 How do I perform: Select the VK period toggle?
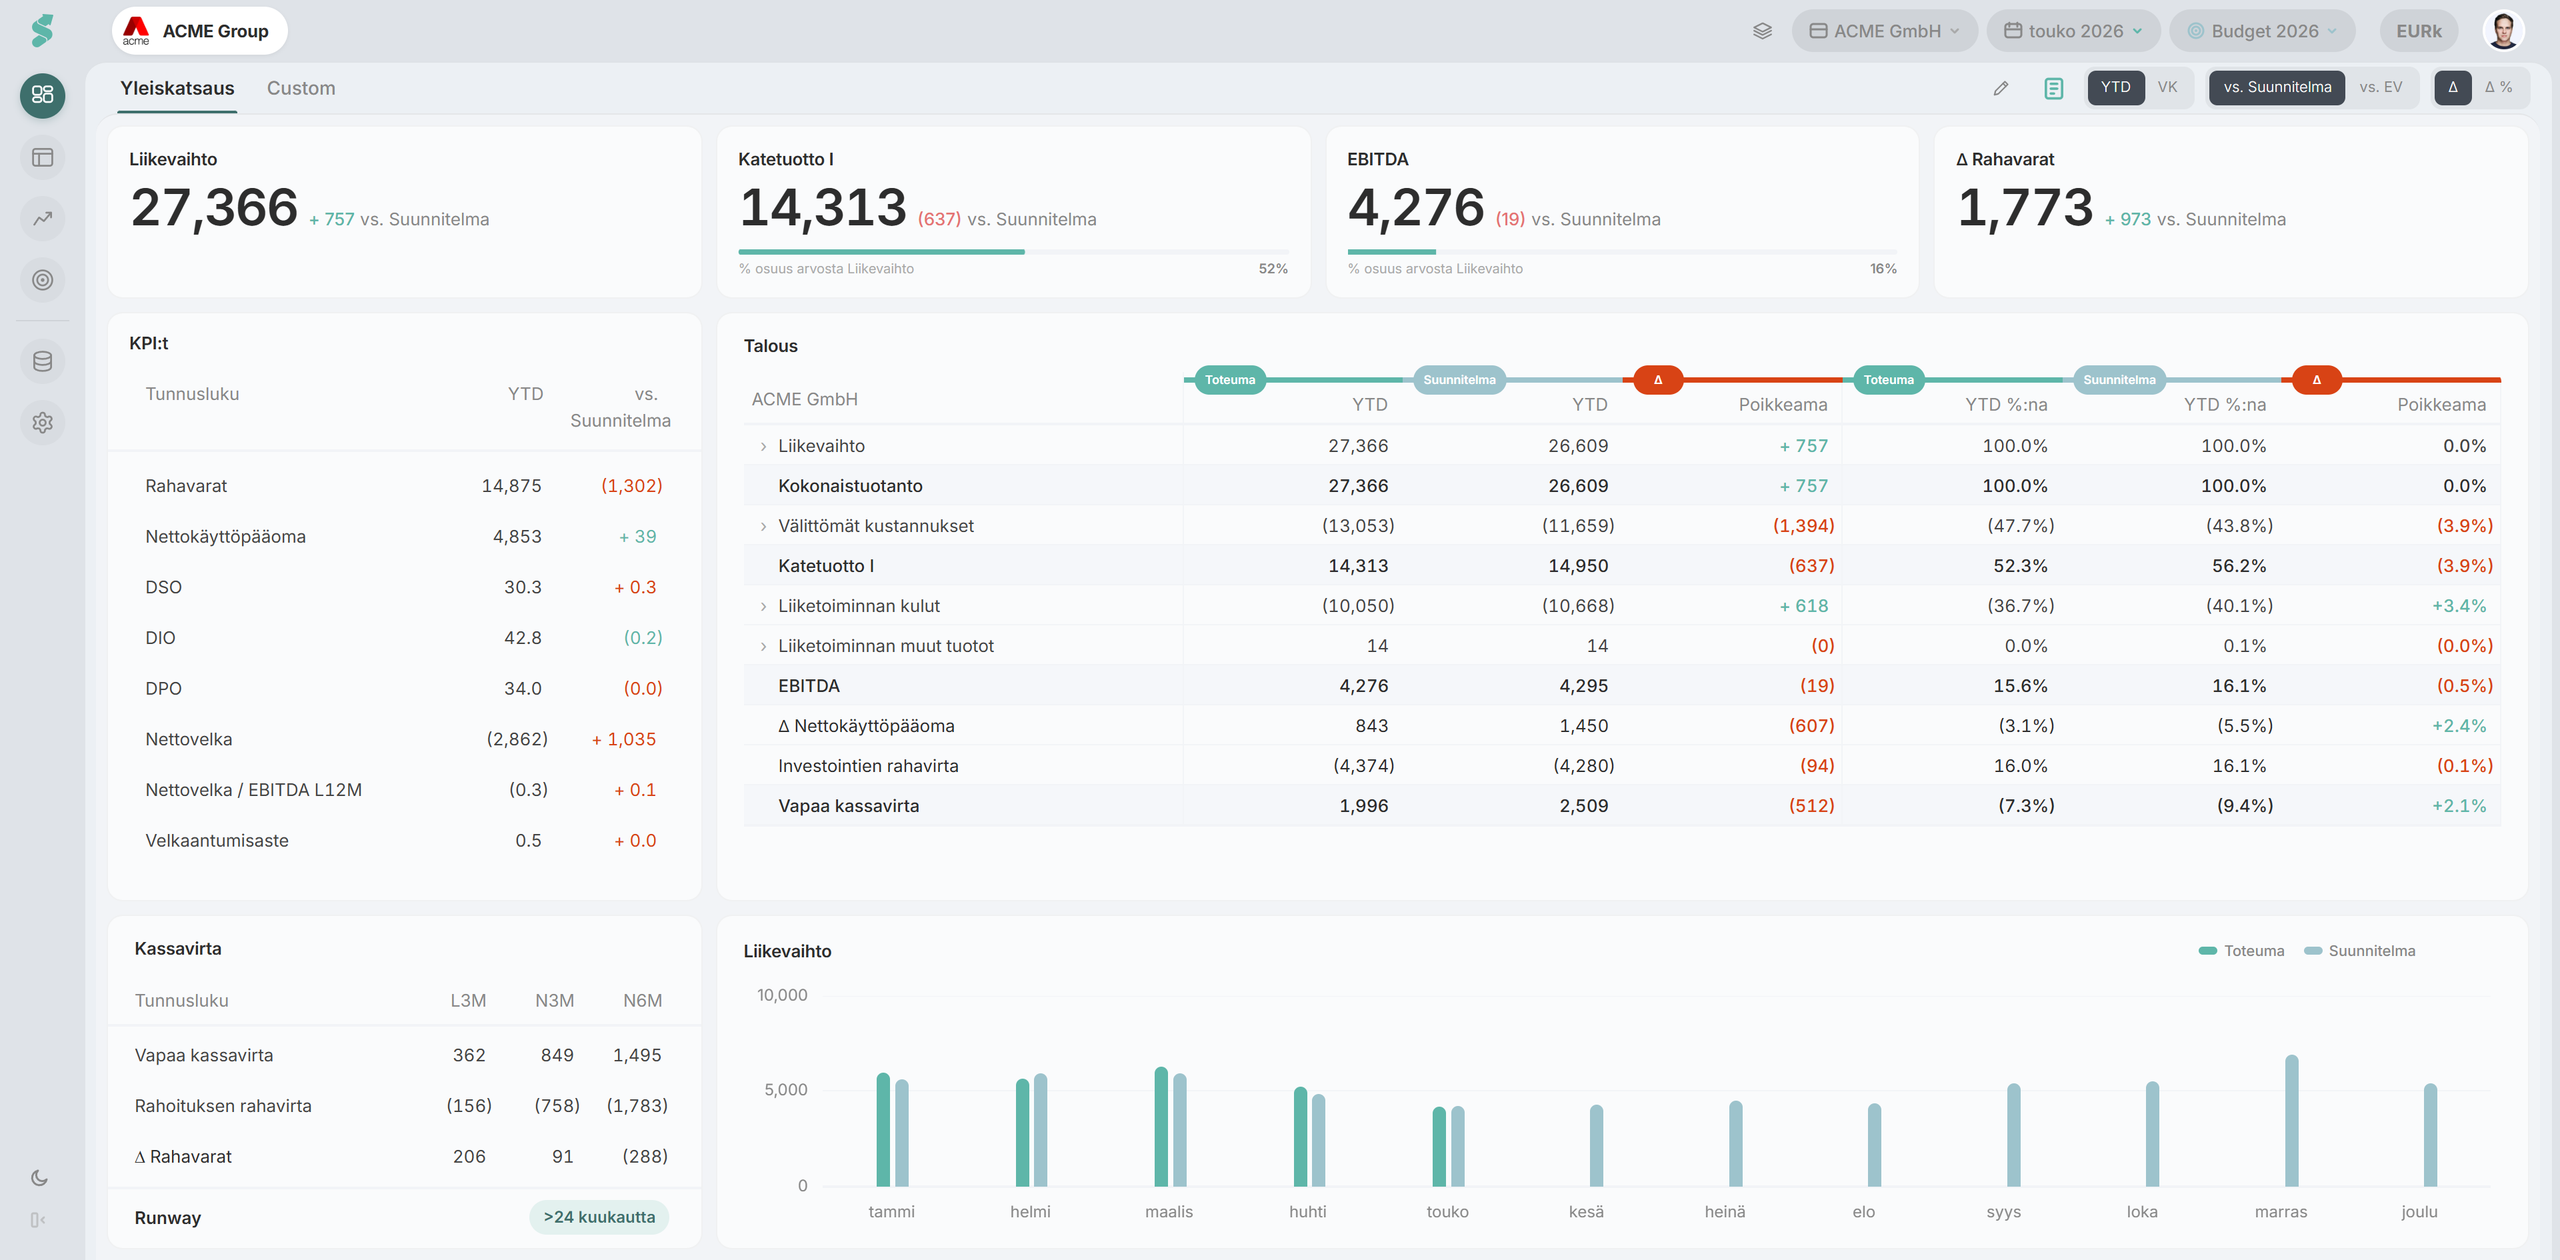(x=2167, y=87)
